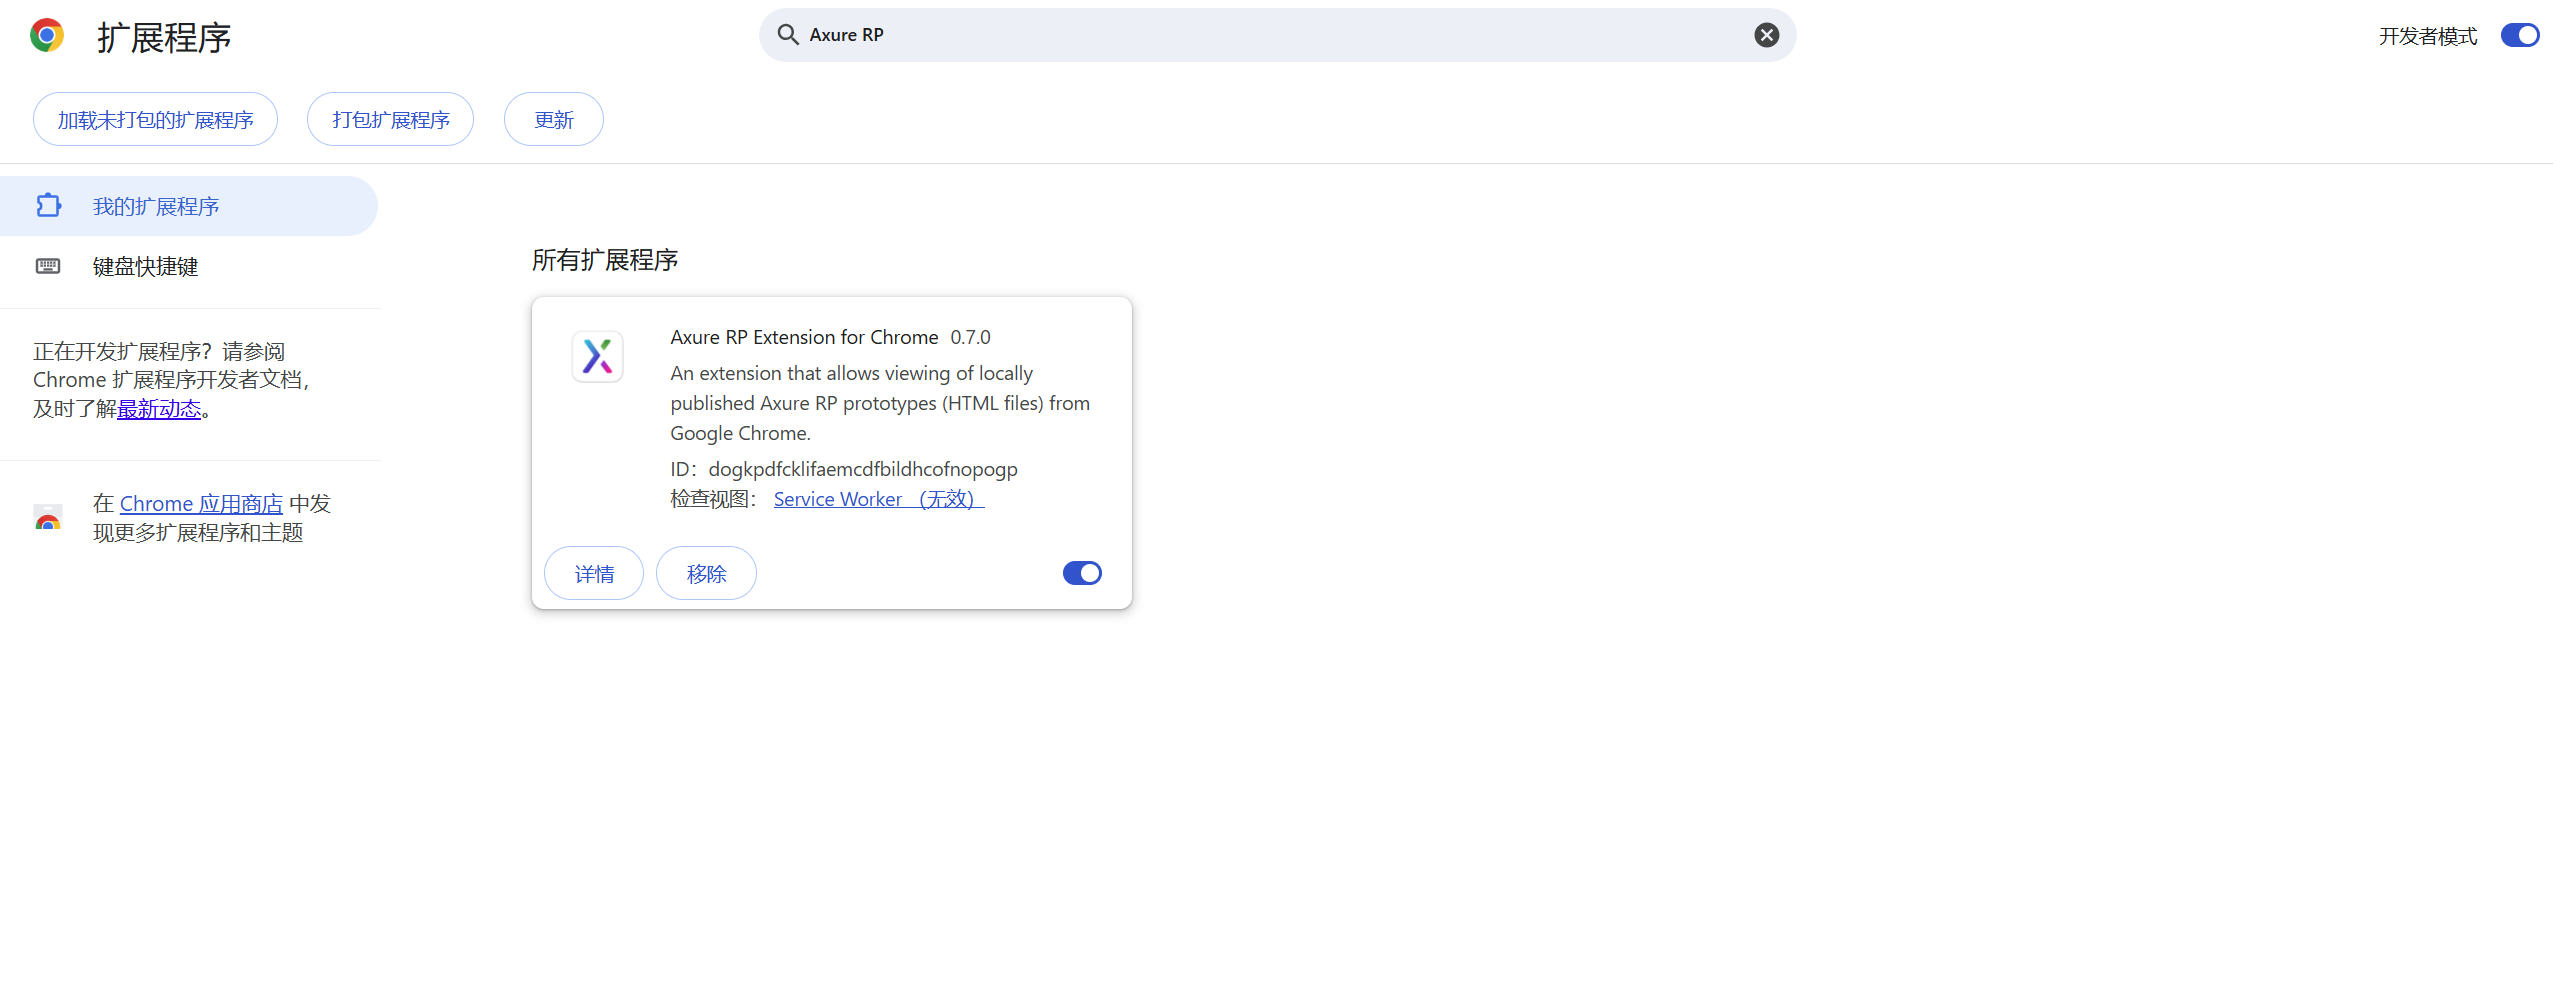Open the Service Worker (无效) link
Viewport: 2553px width, 999px height.
coord(879,499)
